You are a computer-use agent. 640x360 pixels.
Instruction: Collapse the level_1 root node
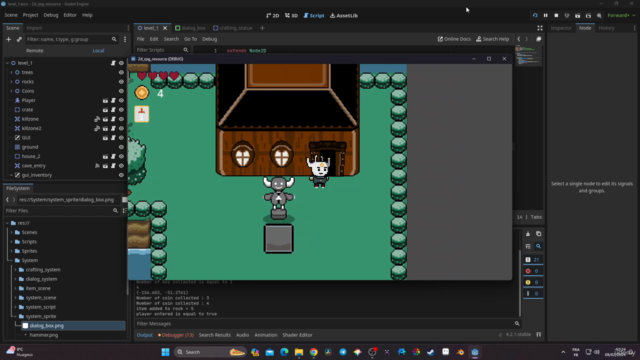7,63
